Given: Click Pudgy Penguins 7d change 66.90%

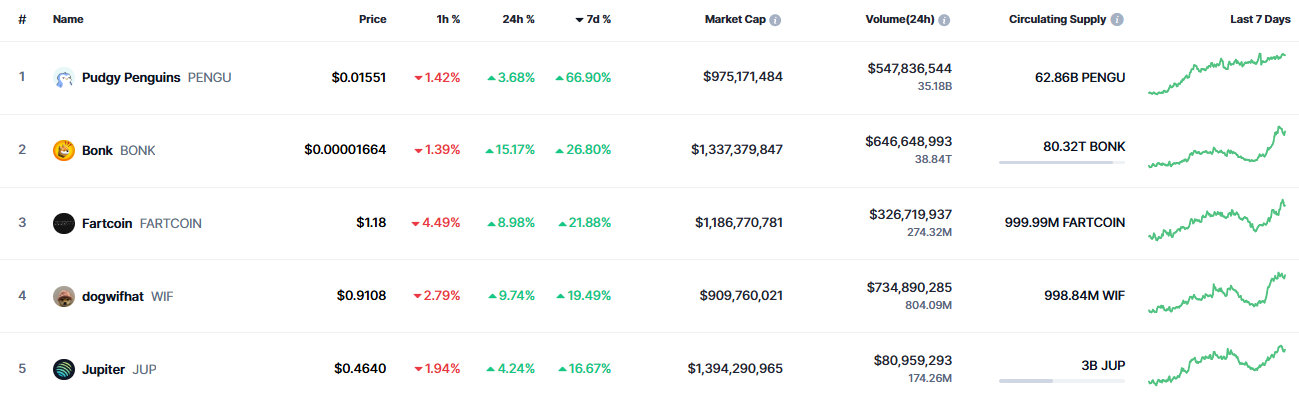Looking at the screenshot, I should tap(583, 77).
